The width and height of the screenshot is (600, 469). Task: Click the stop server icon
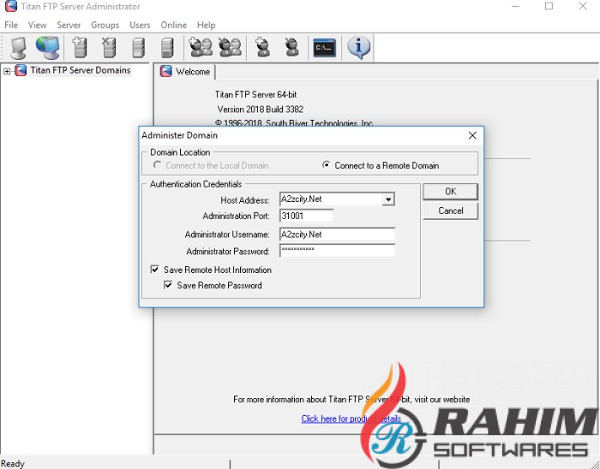click(167, 48)
